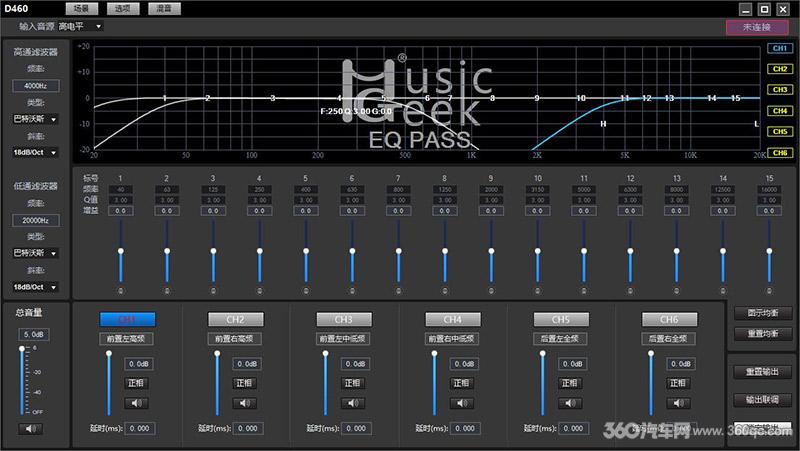The width and height of the screenshot is (800, 451).
Task: Mute the CH1 output speaker icon
Action: tap(137, 403)
